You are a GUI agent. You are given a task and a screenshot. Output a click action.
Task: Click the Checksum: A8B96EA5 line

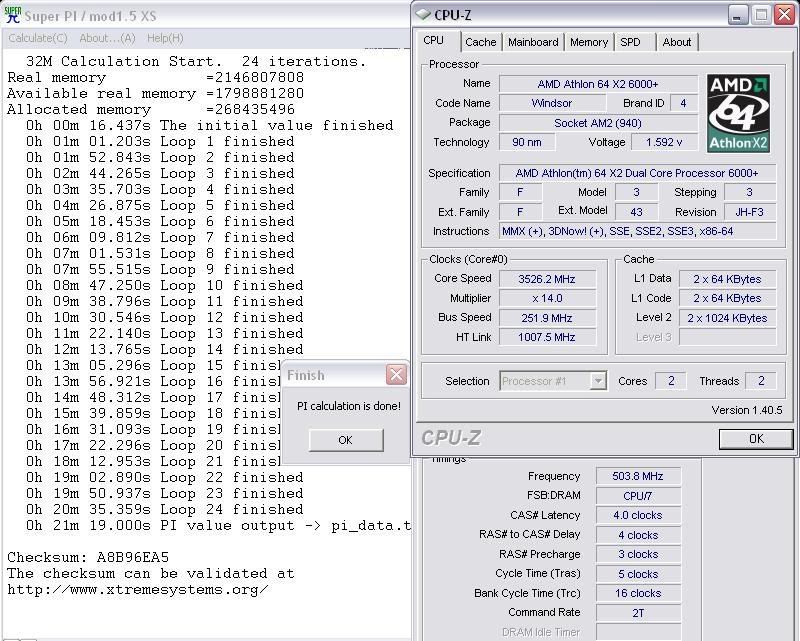(x=88, y=557)
